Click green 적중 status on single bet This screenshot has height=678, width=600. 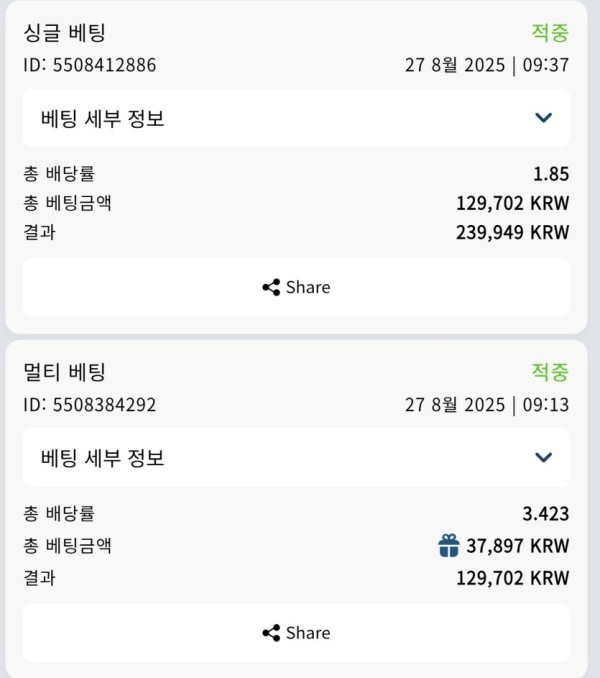point(550,33)
